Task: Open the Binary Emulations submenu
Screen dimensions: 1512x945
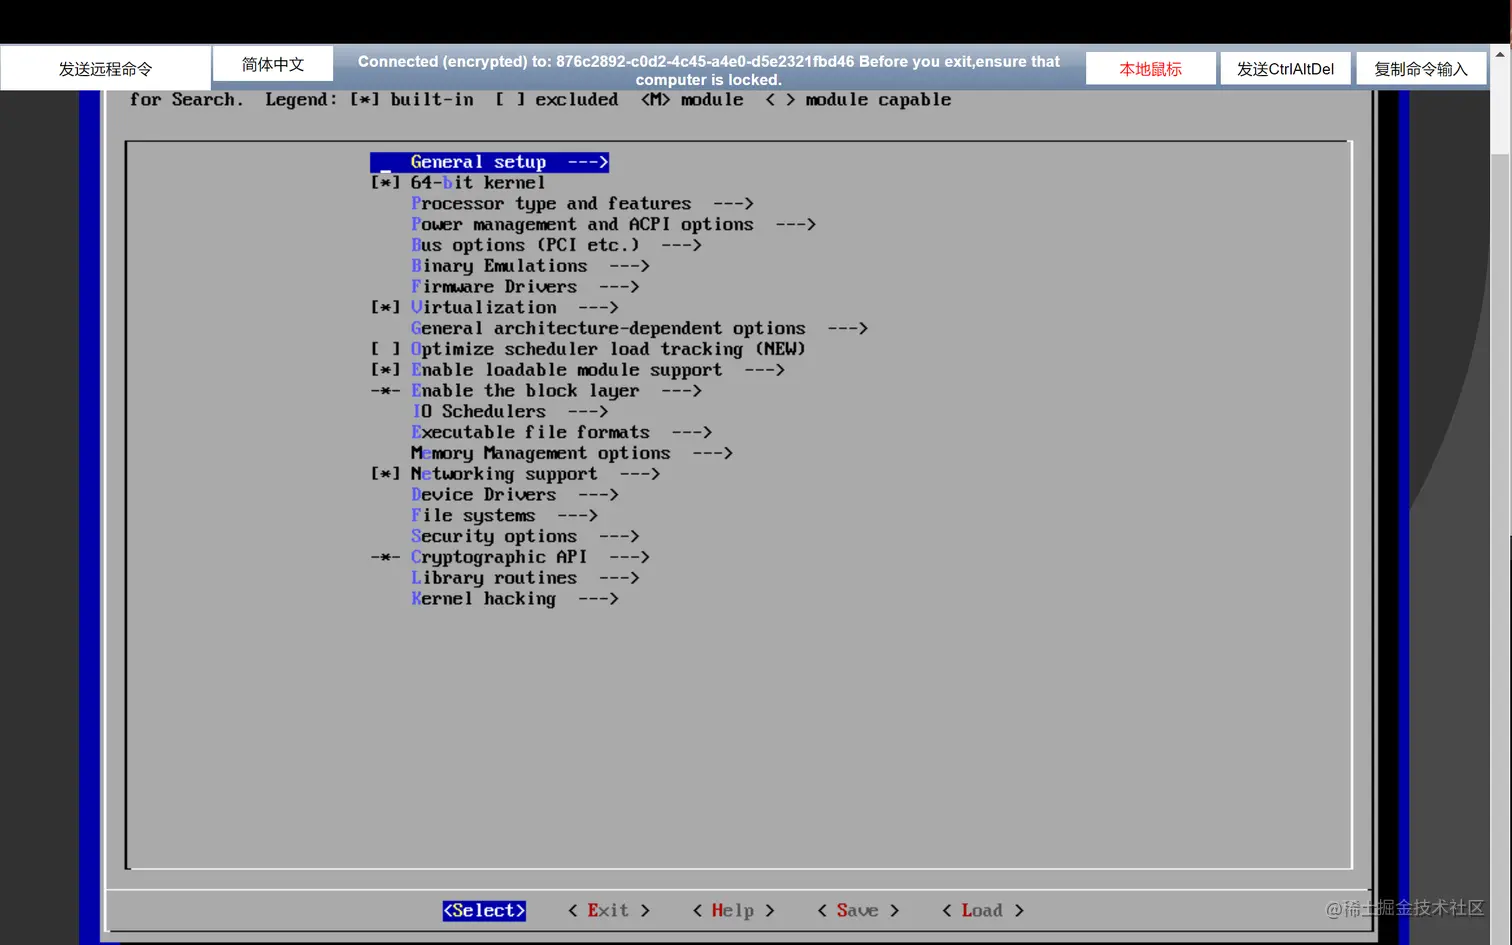Action: tap(499, 266)
